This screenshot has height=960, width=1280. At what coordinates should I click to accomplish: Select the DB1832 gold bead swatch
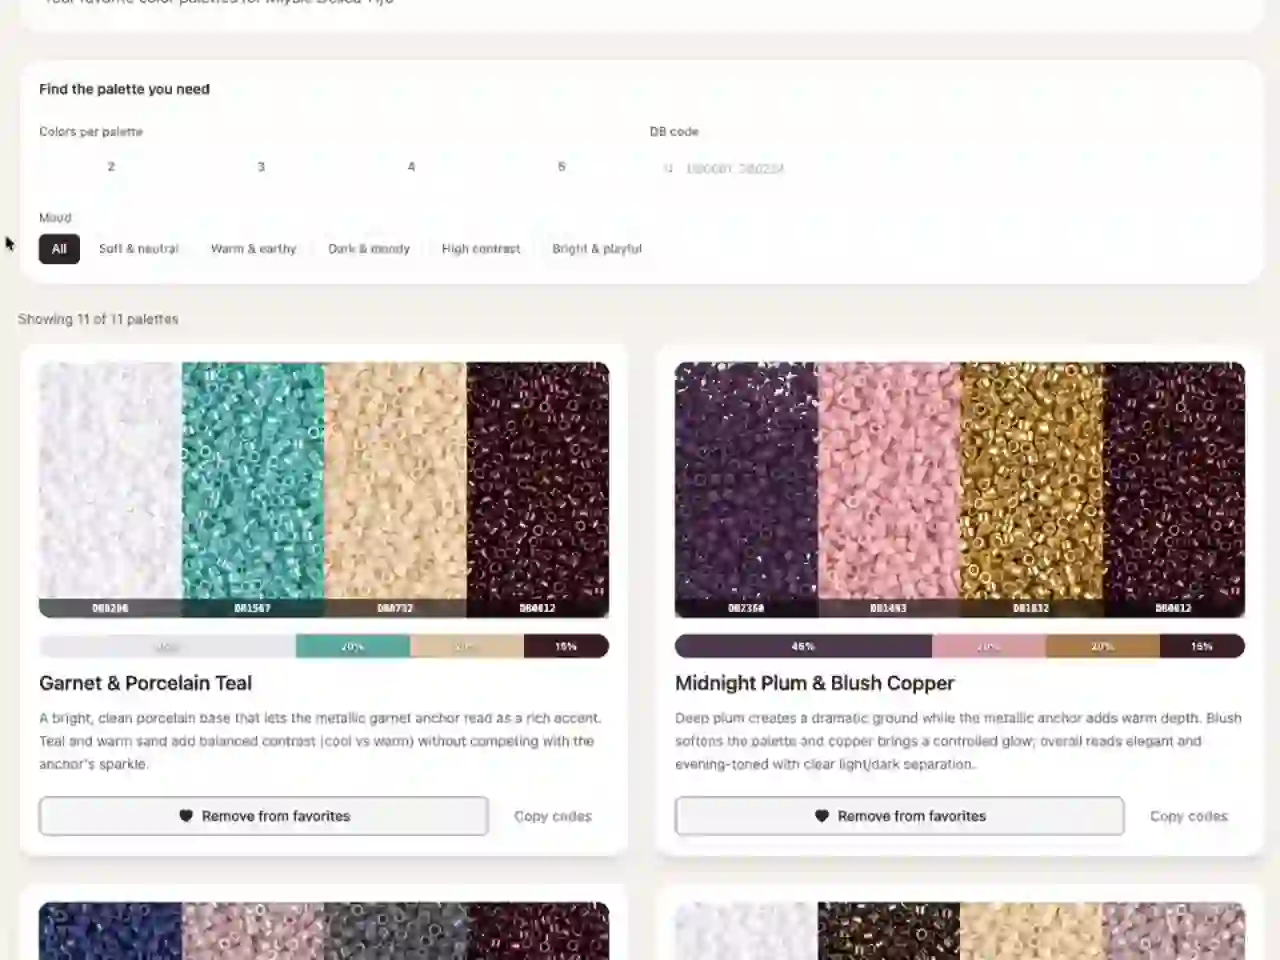1031,490
